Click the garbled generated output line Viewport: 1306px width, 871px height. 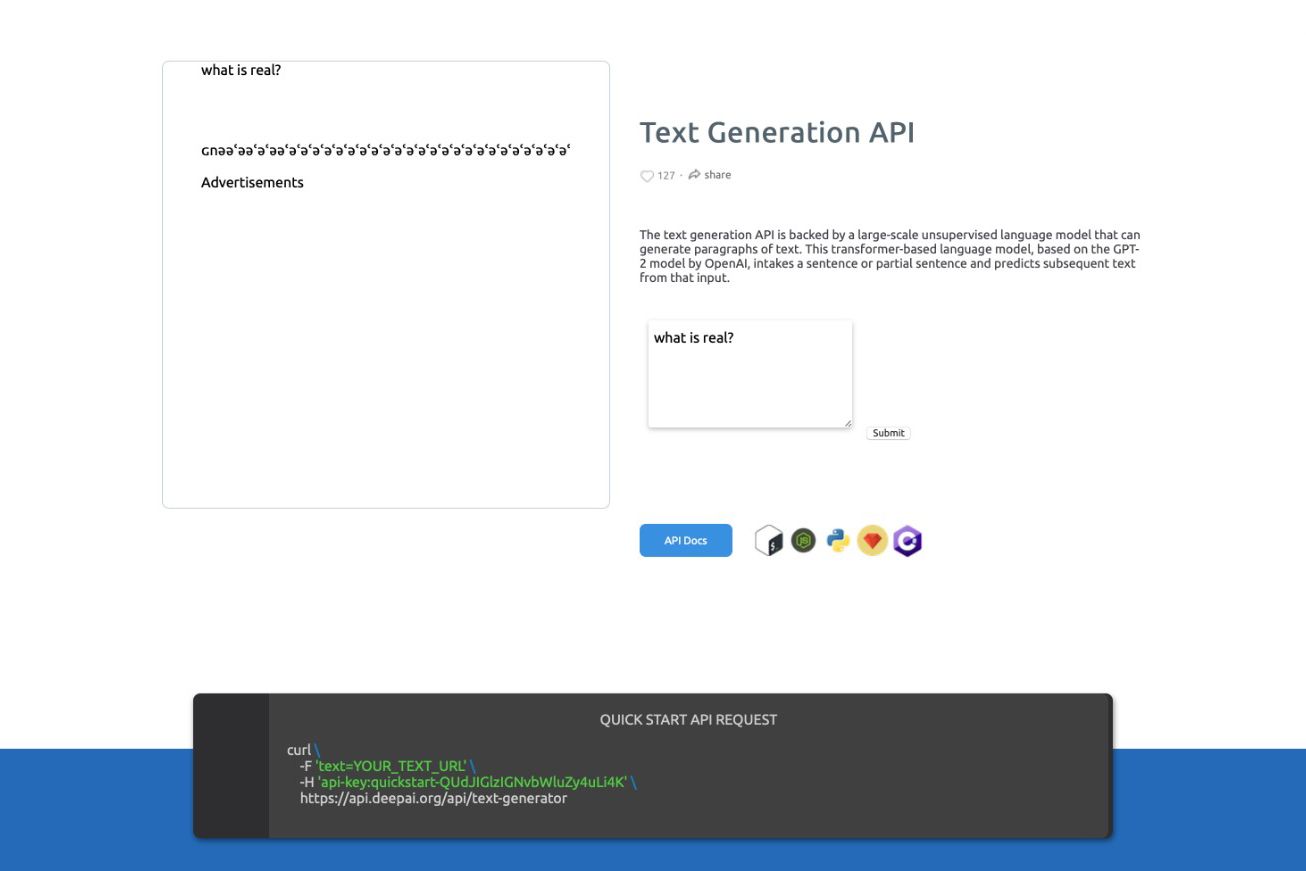[386, 151]
